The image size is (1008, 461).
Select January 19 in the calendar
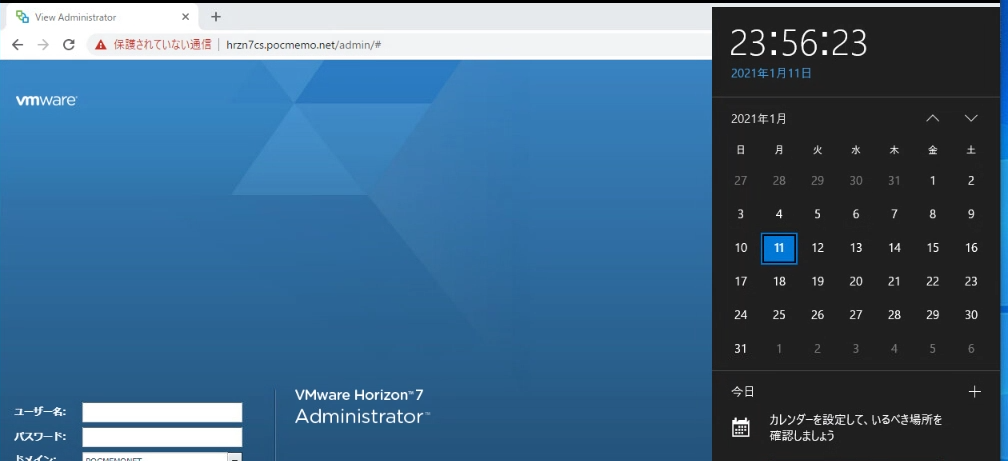(x=818, y=282)
